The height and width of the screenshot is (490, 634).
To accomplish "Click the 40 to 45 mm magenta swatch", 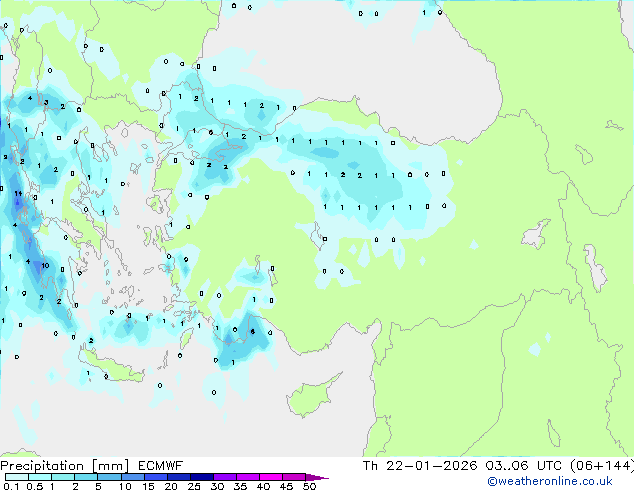I will tap(271, 477).
